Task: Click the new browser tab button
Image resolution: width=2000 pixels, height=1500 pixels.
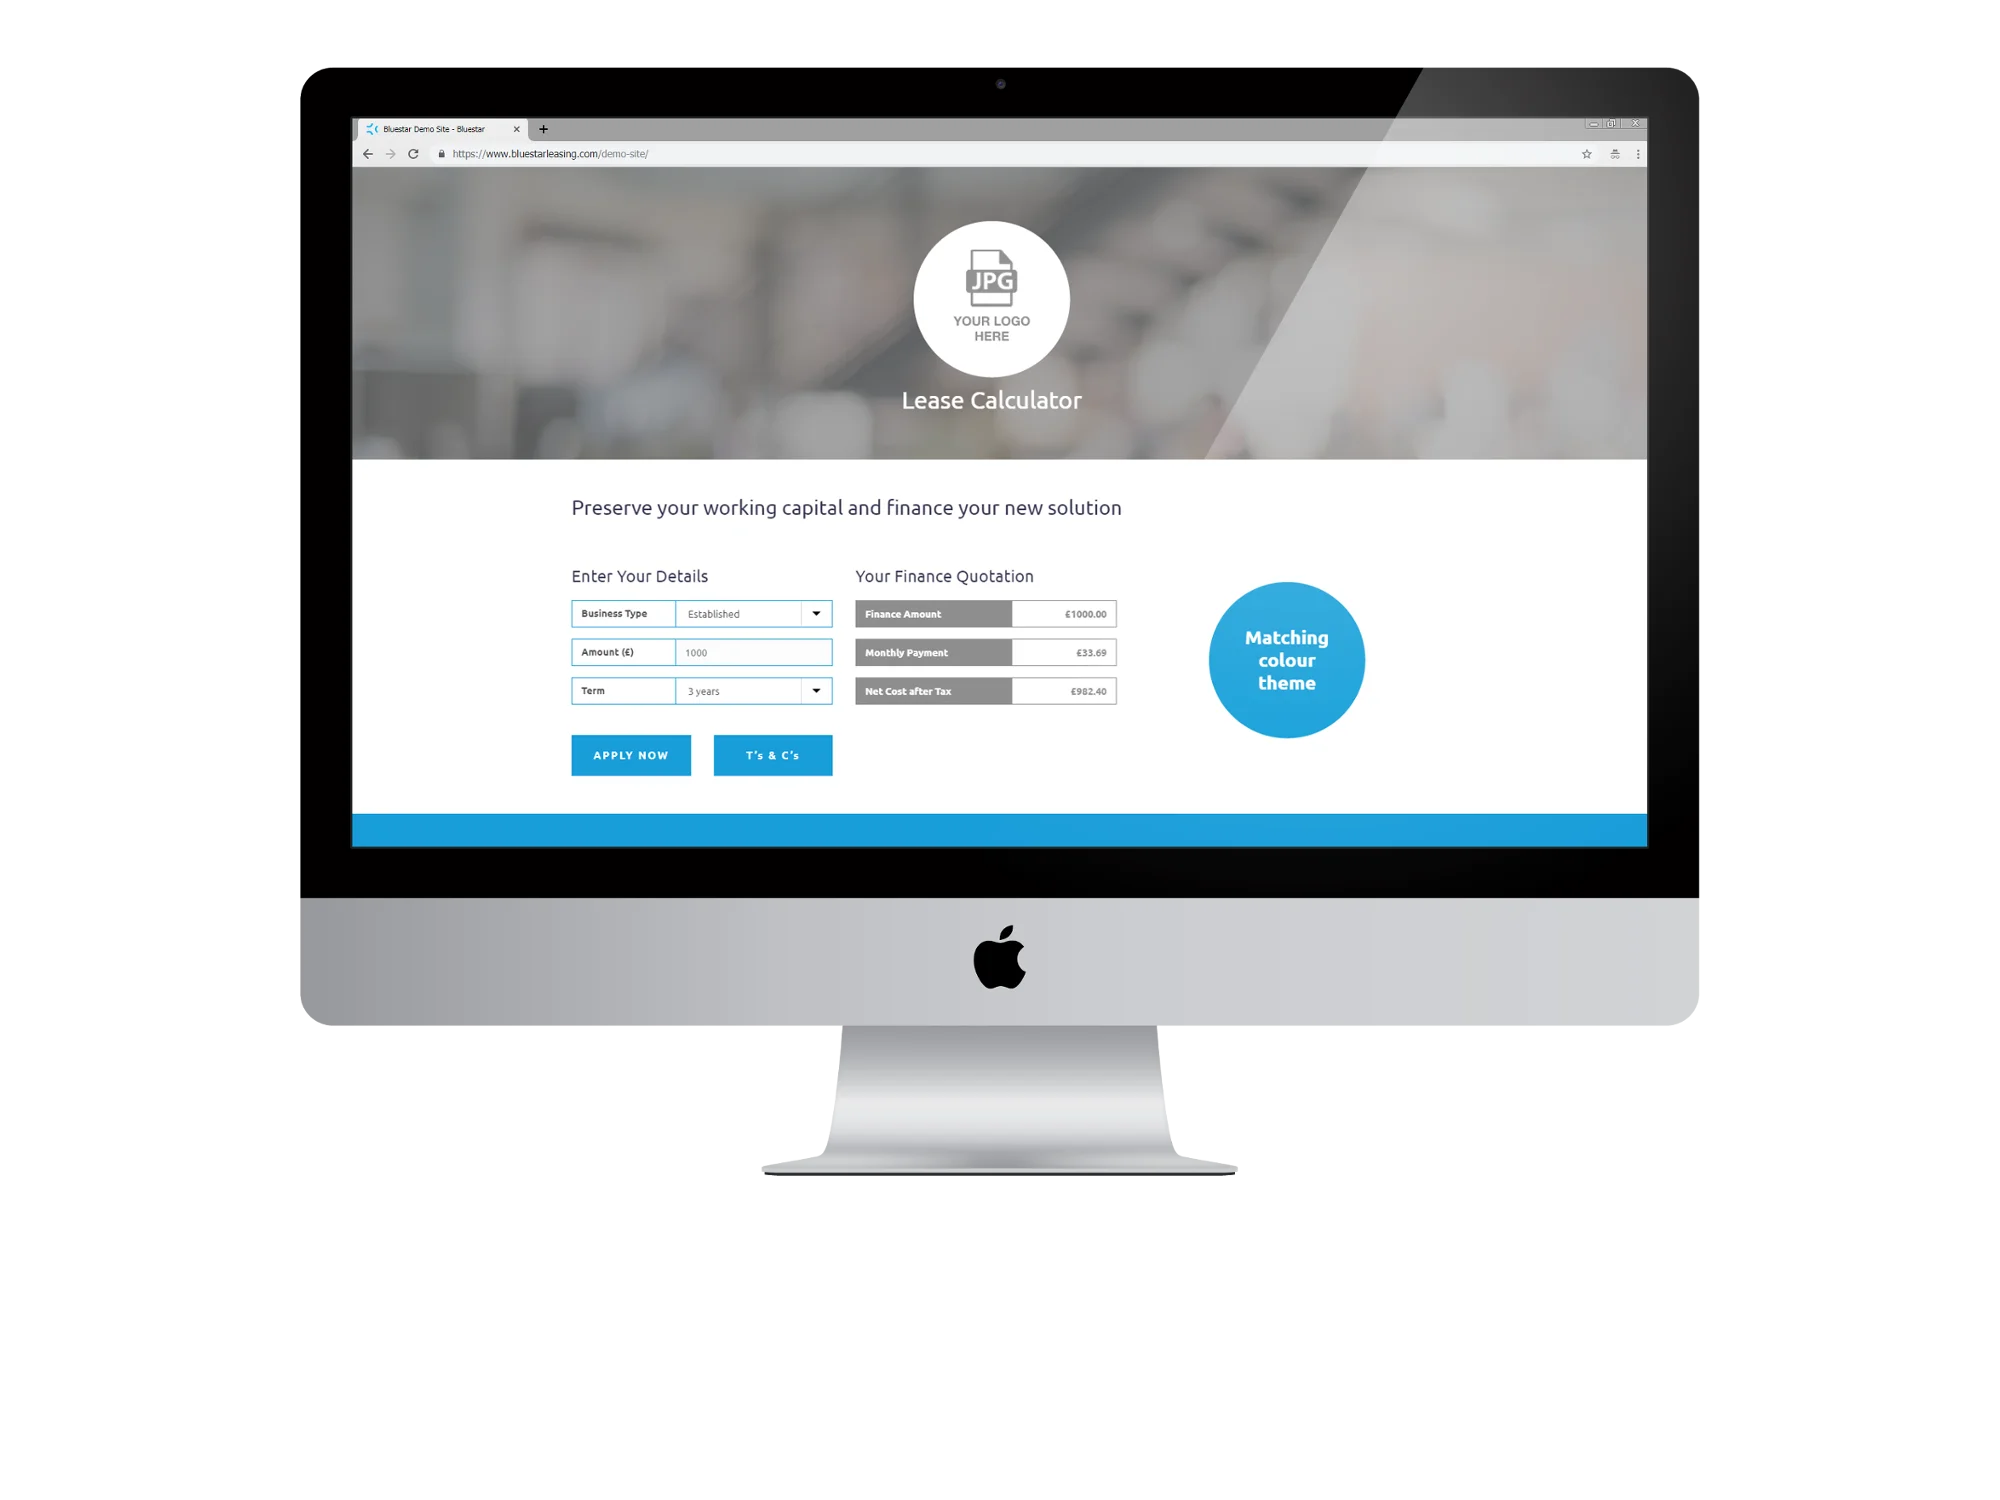Action: click(543, 128)
